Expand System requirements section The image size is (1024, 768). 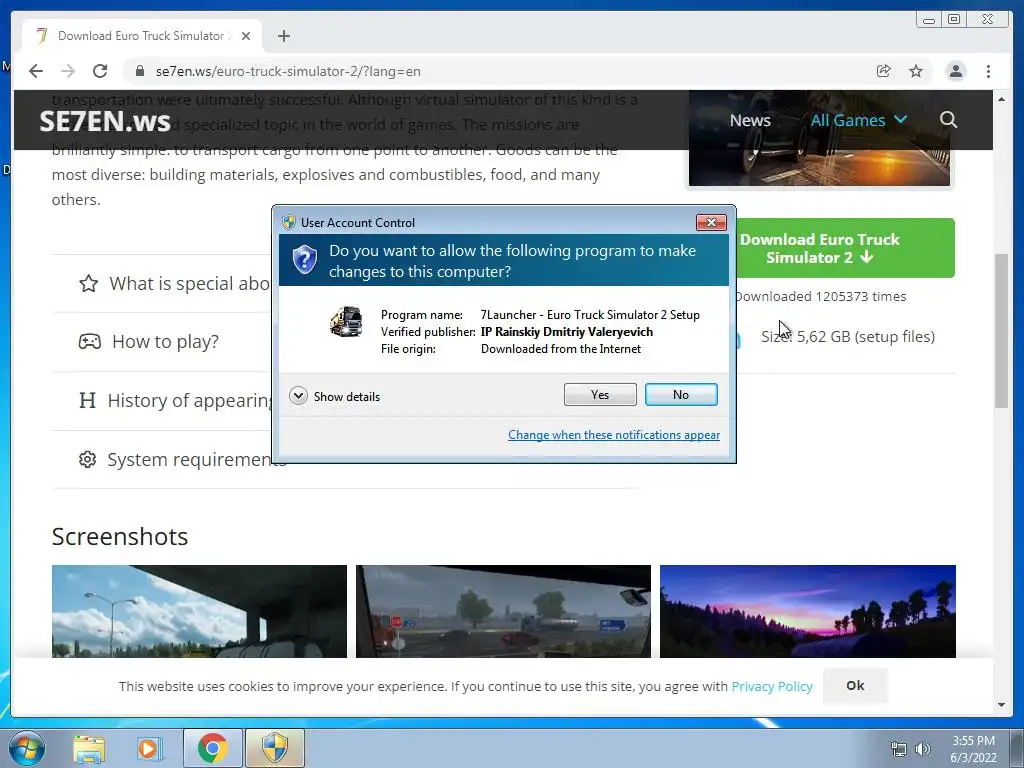(163, 459)
